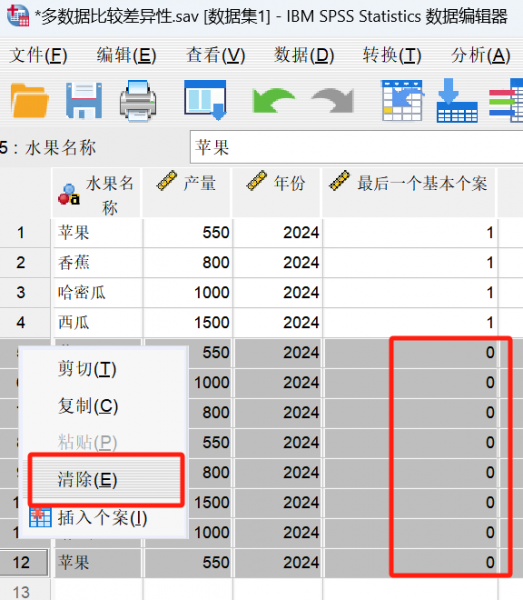Click the ruler icon next to 年份

[x=257, y=181]
